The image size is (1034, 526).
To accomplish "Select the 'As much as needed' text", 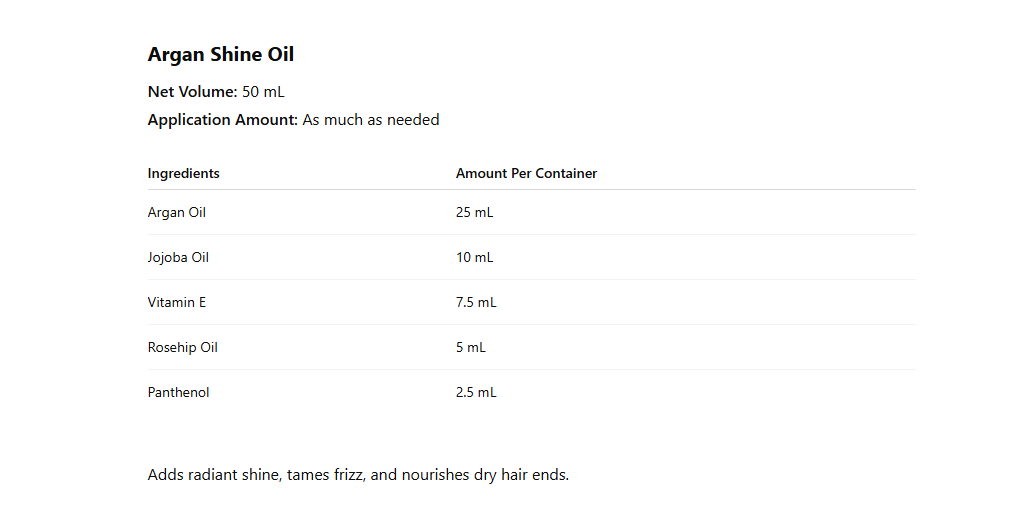I will pyautogui.click(x=370, y=120).
